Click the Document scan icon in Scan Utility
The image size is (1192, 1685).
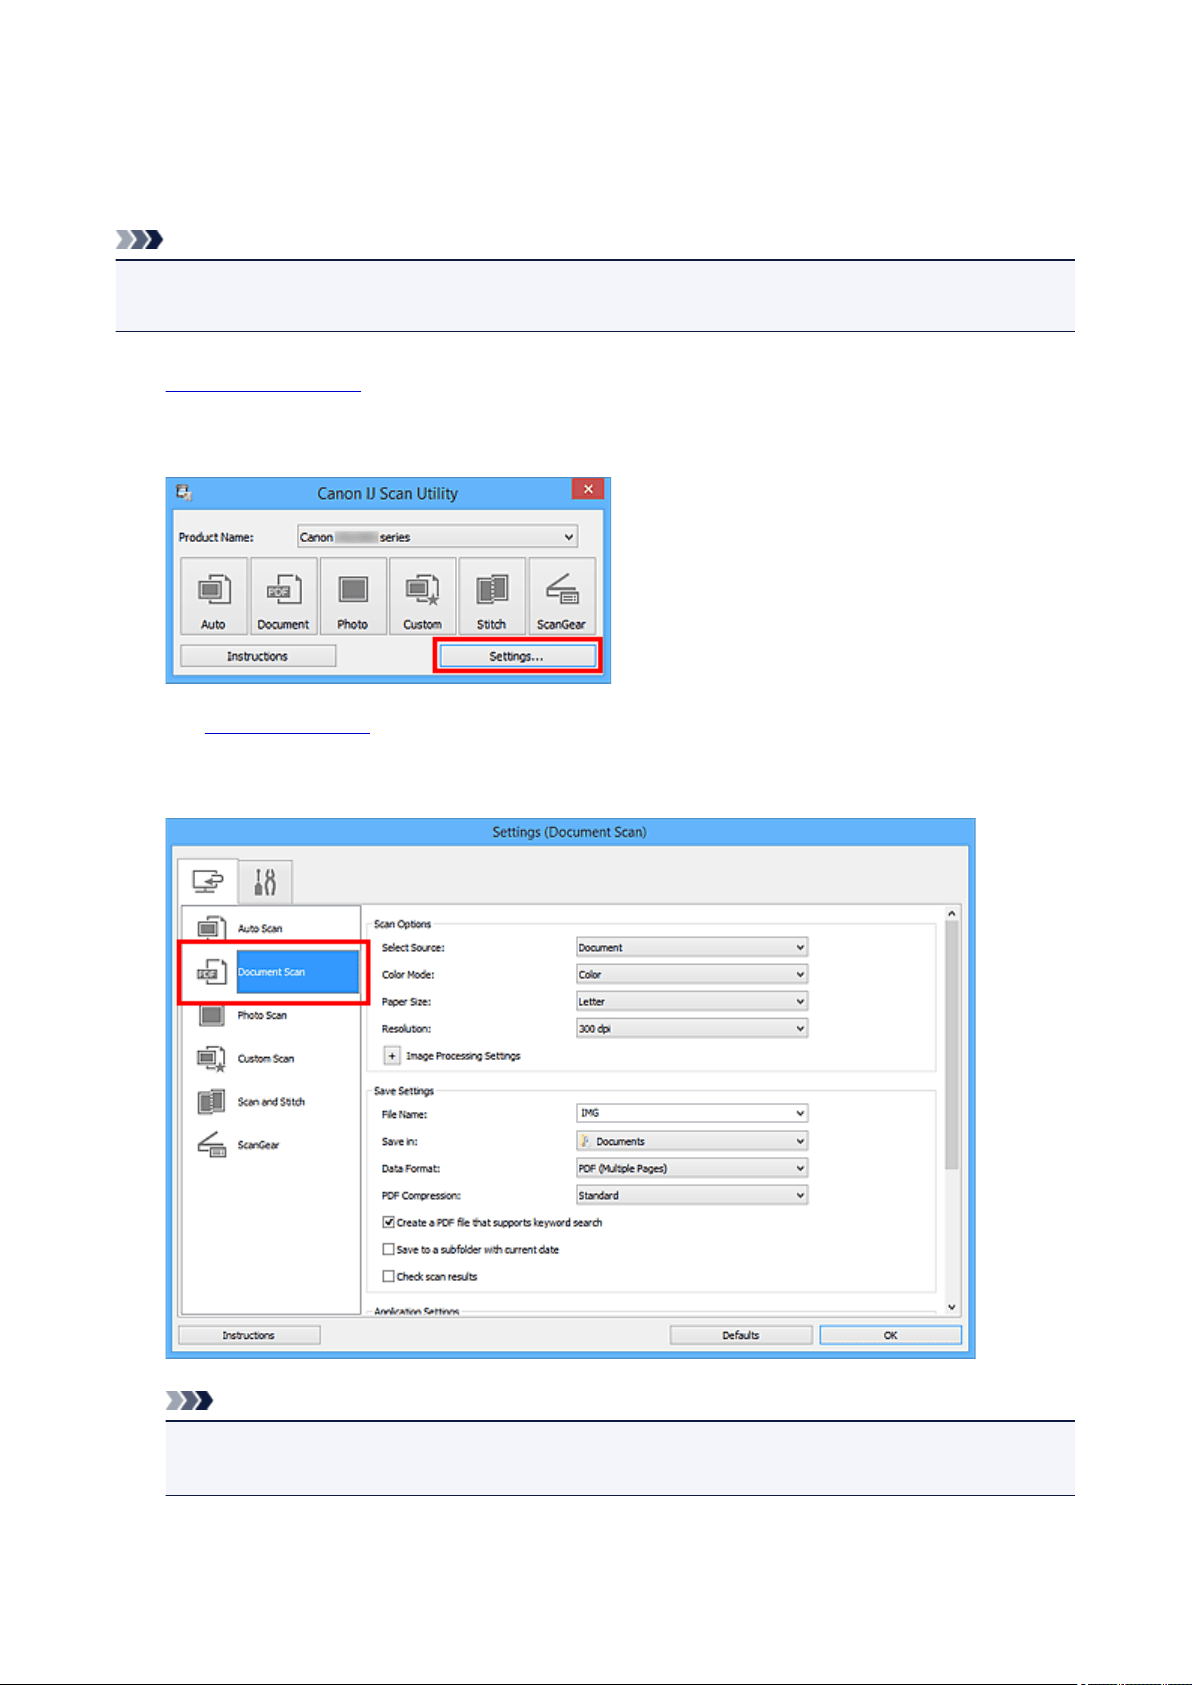[283, 596]
